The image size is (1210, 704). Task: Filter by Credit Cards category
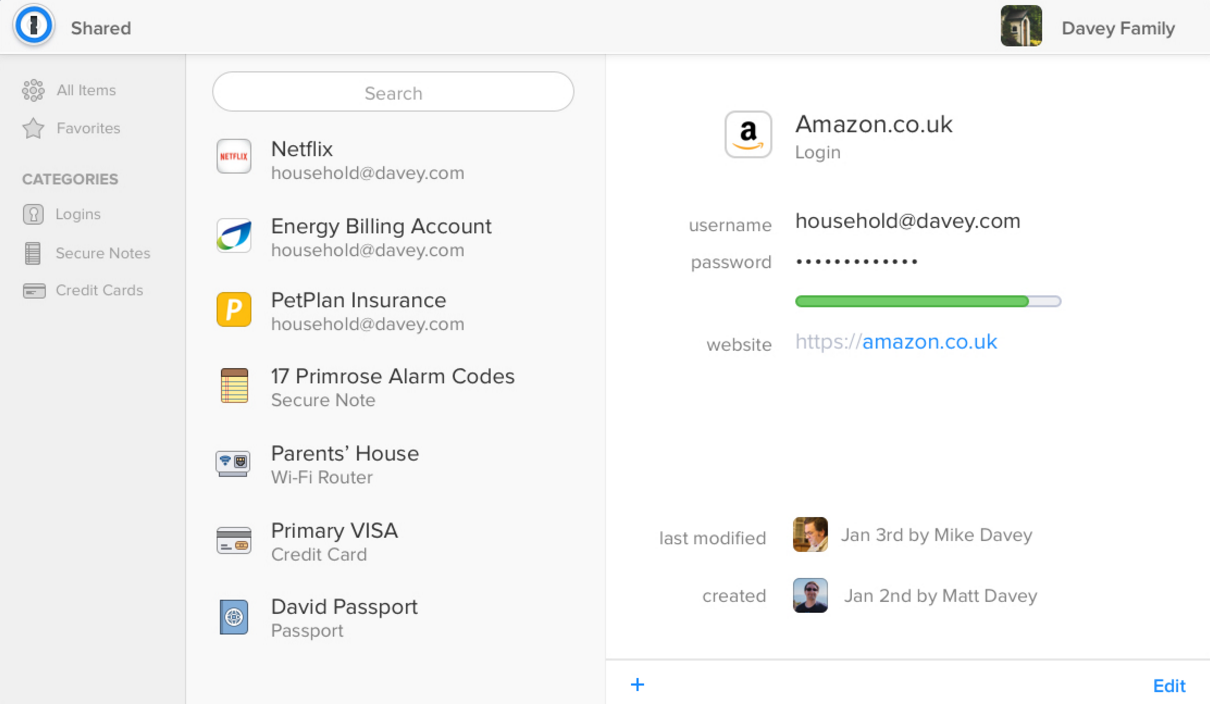(x=98, y=290)
